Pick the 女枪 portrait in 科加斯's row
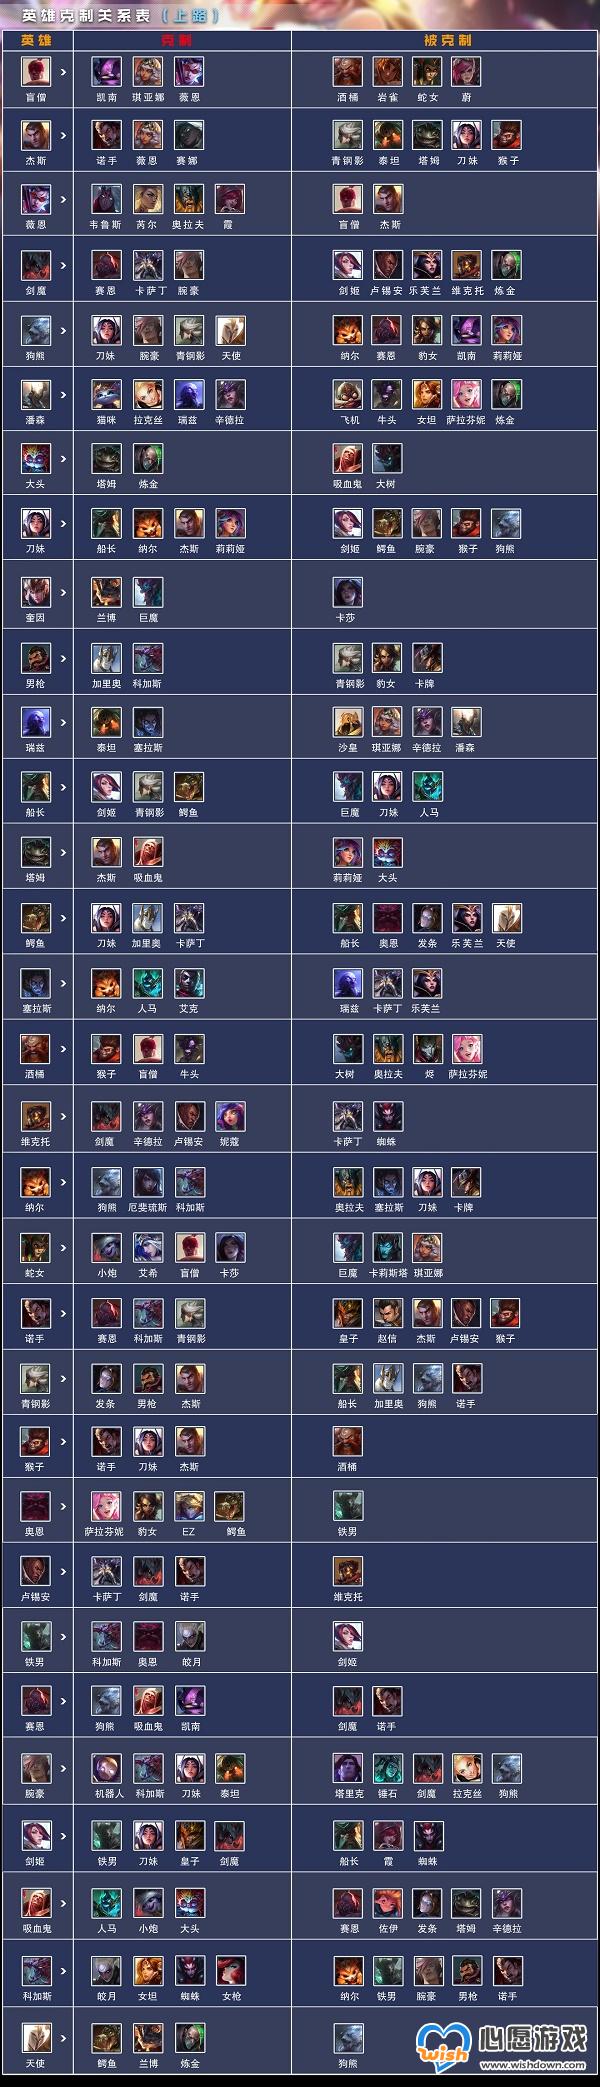Screen dimensions: 600x2087 point(230,1970)
